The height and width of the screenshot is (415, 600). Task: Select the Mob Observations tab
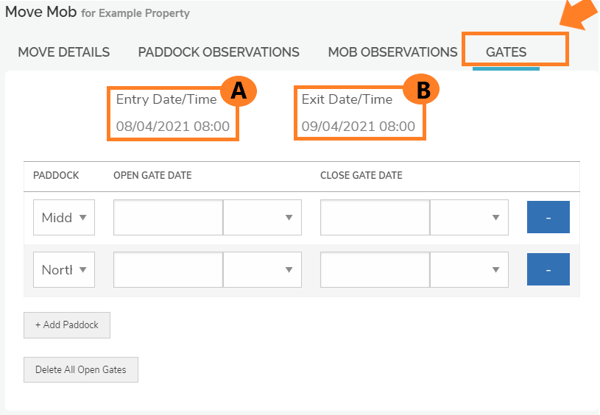392,52
